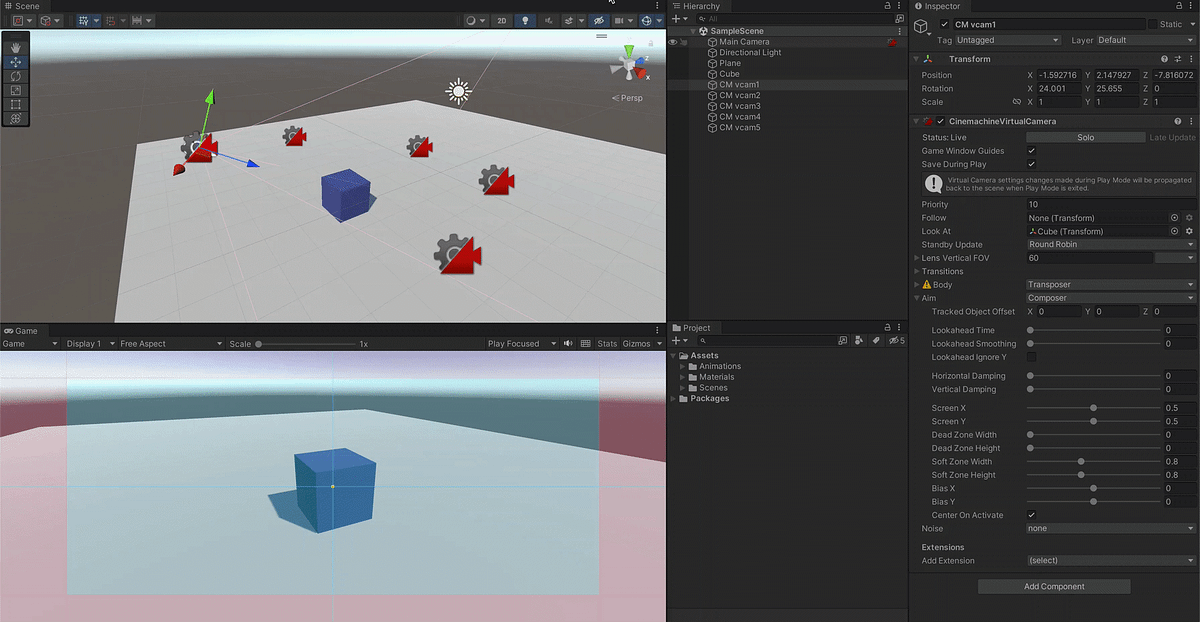The image size is (1200, 622).
Task: Toggle Lookahead Ignore Y checkbox
Action: [1032, 357]
